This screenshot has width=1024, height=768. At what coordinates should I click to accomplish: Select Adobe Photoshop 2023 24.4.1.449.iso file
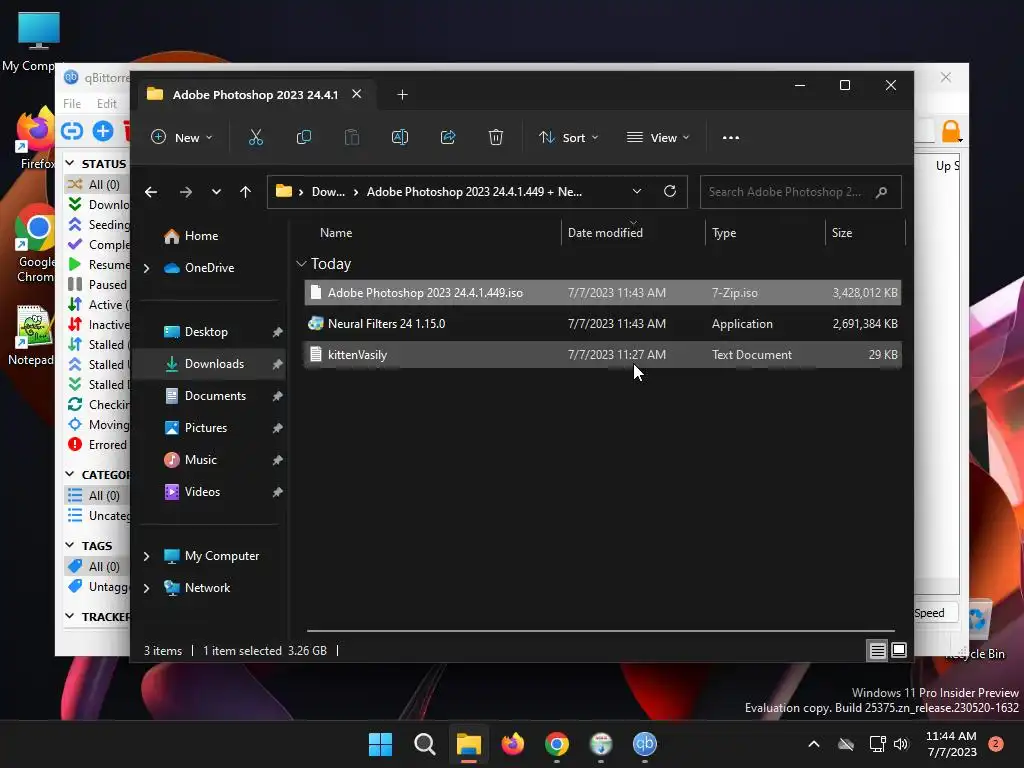602,293
